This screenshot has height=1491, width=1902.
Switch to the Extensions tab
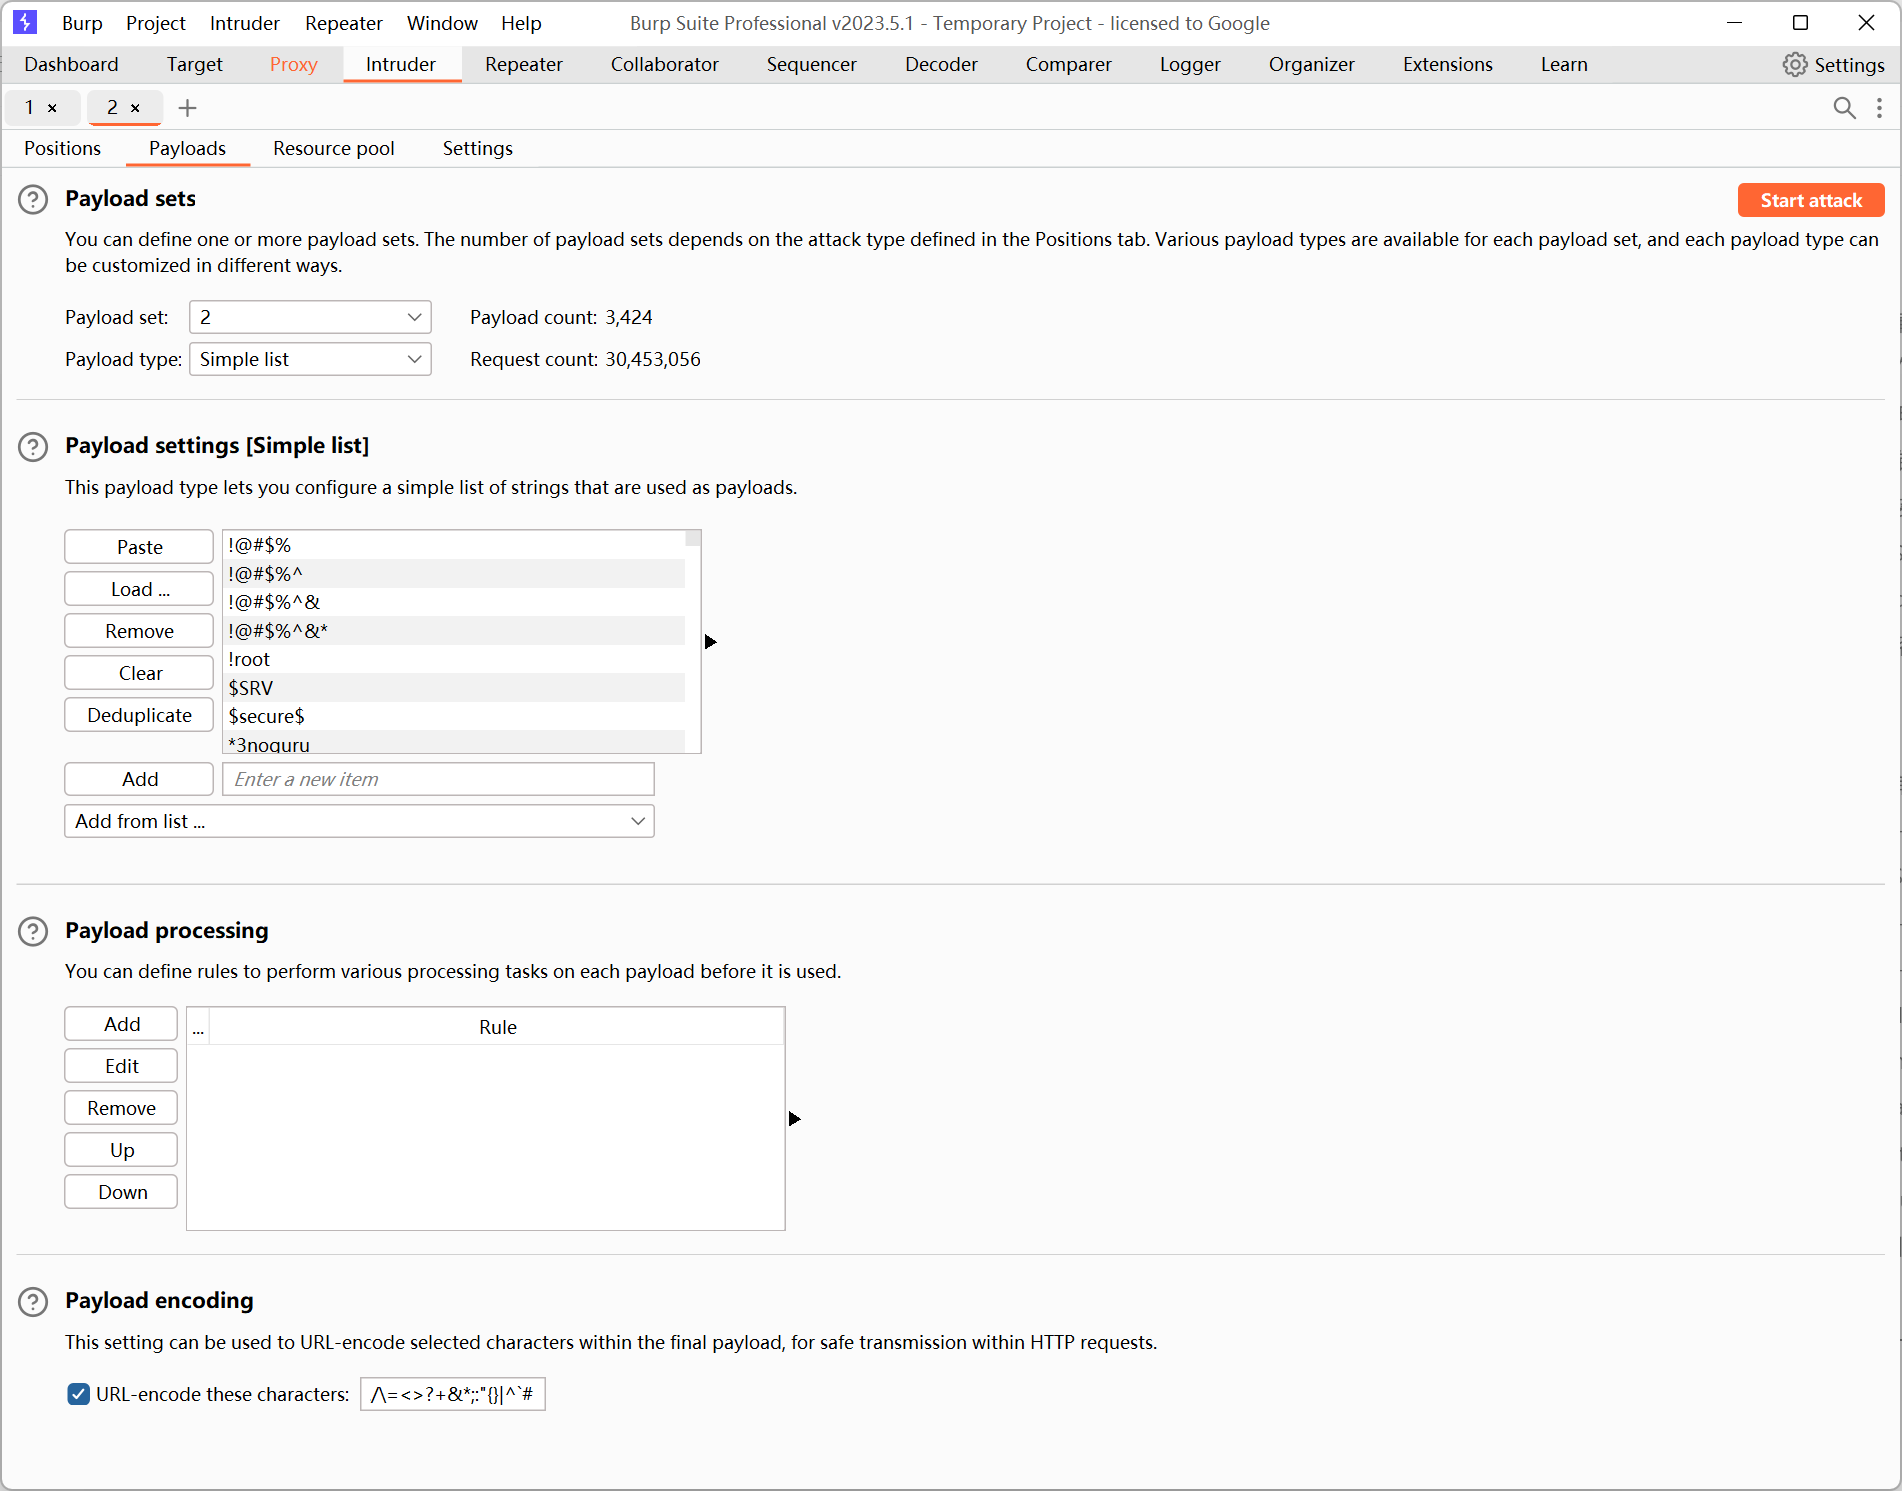(1448, 64)
